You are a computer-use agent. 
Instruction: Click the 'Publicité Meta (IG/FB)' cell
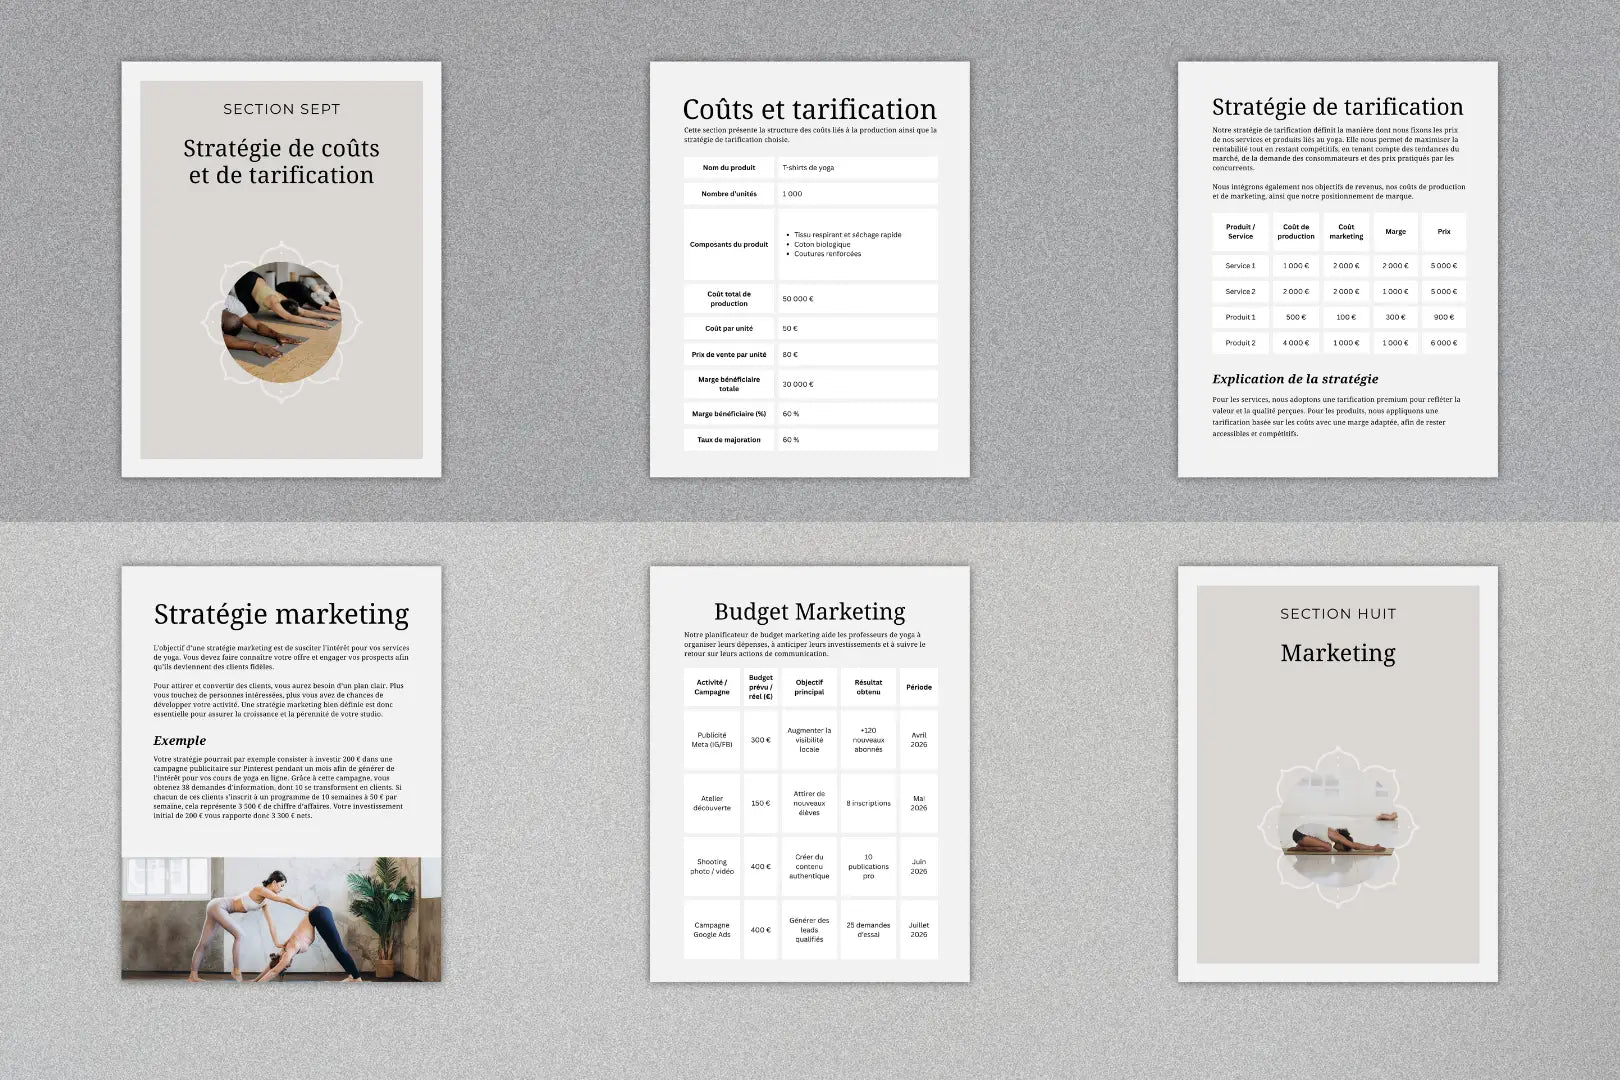click(x=712, y=740)
